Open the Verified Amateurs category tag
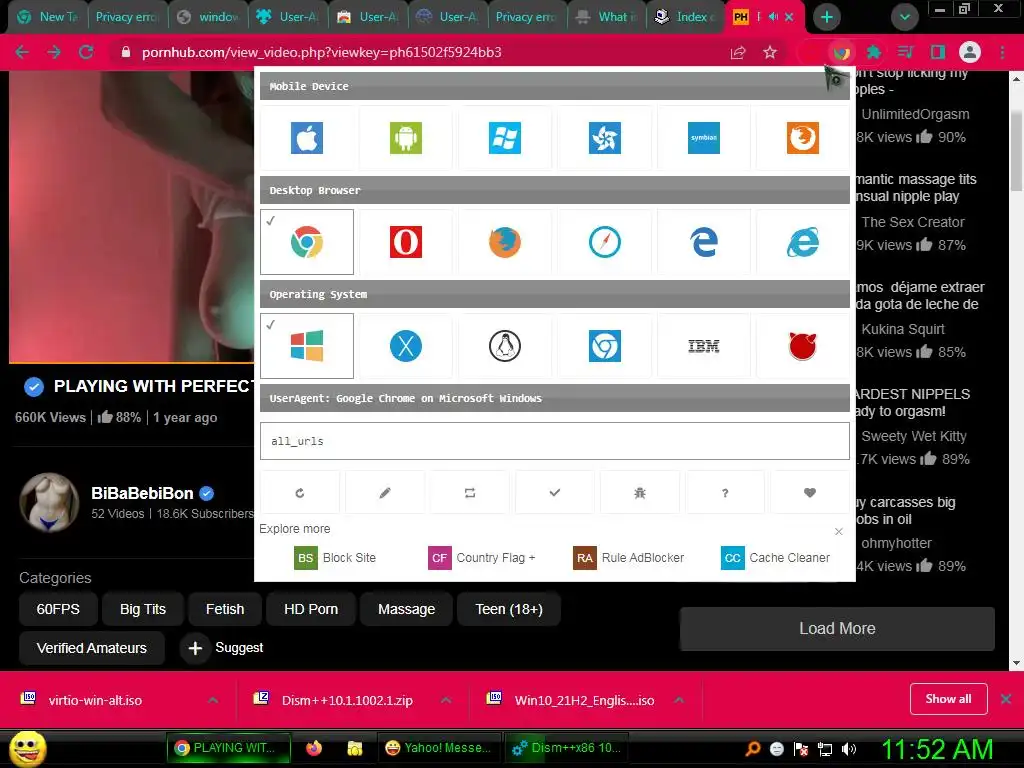Viewport: 1024px width, 768px height. (x=91, y=648)
